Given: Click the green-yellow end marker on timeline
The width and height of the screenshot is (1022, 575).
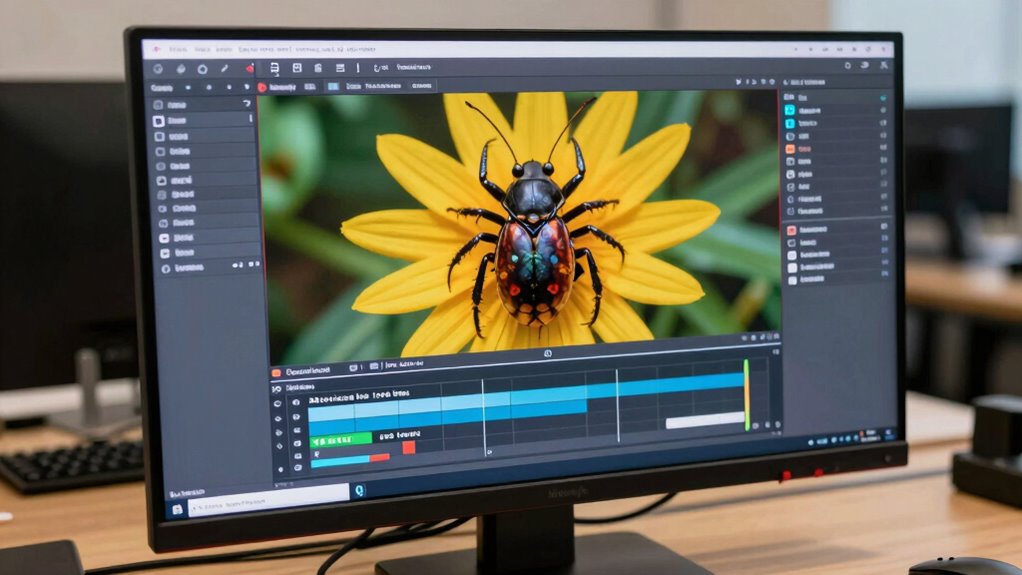Looking at the screenshot, I should point(746,395).
